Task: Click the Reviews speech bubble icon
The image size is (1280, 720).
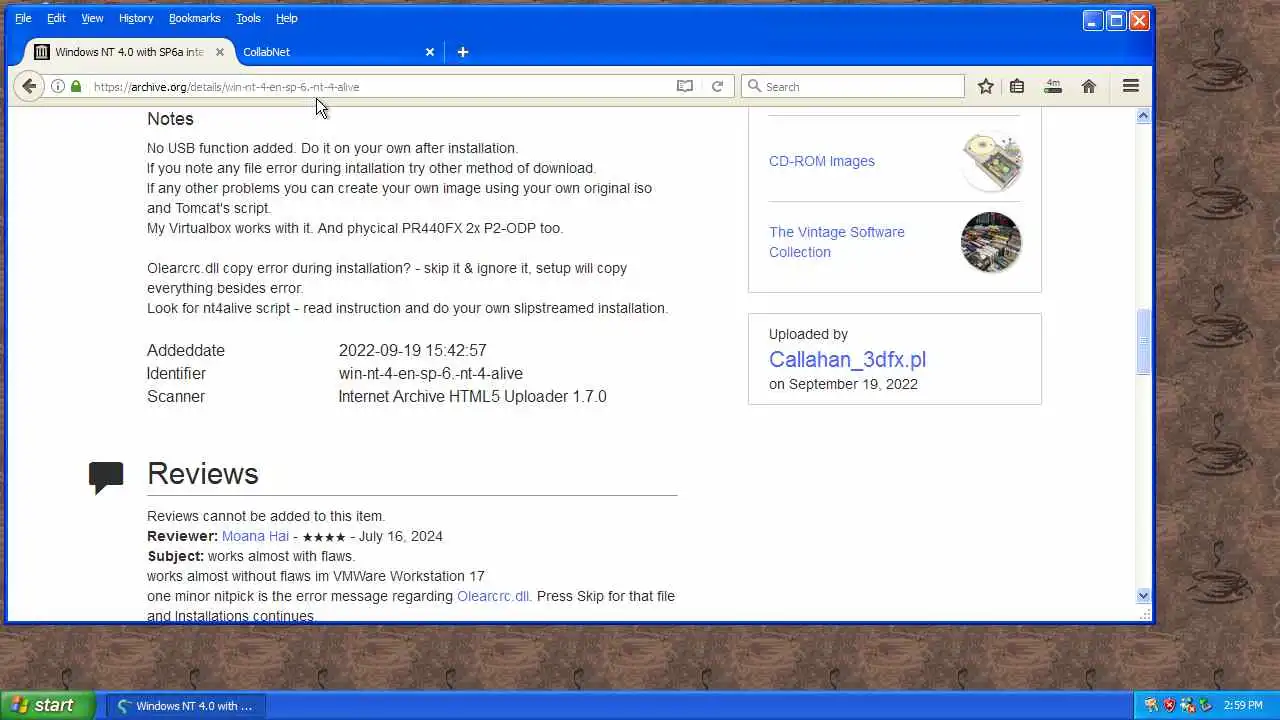Action: (x=106, y=476)
